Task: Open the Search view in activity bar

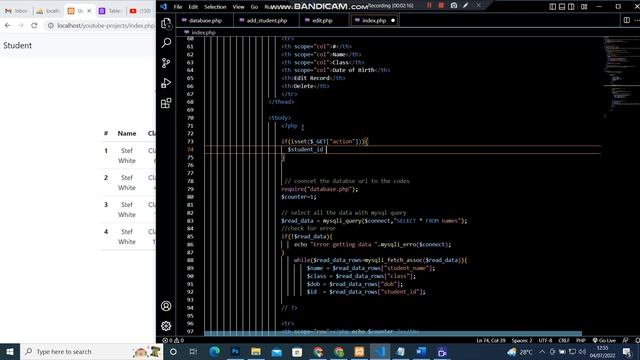Action: coord(166,42)
